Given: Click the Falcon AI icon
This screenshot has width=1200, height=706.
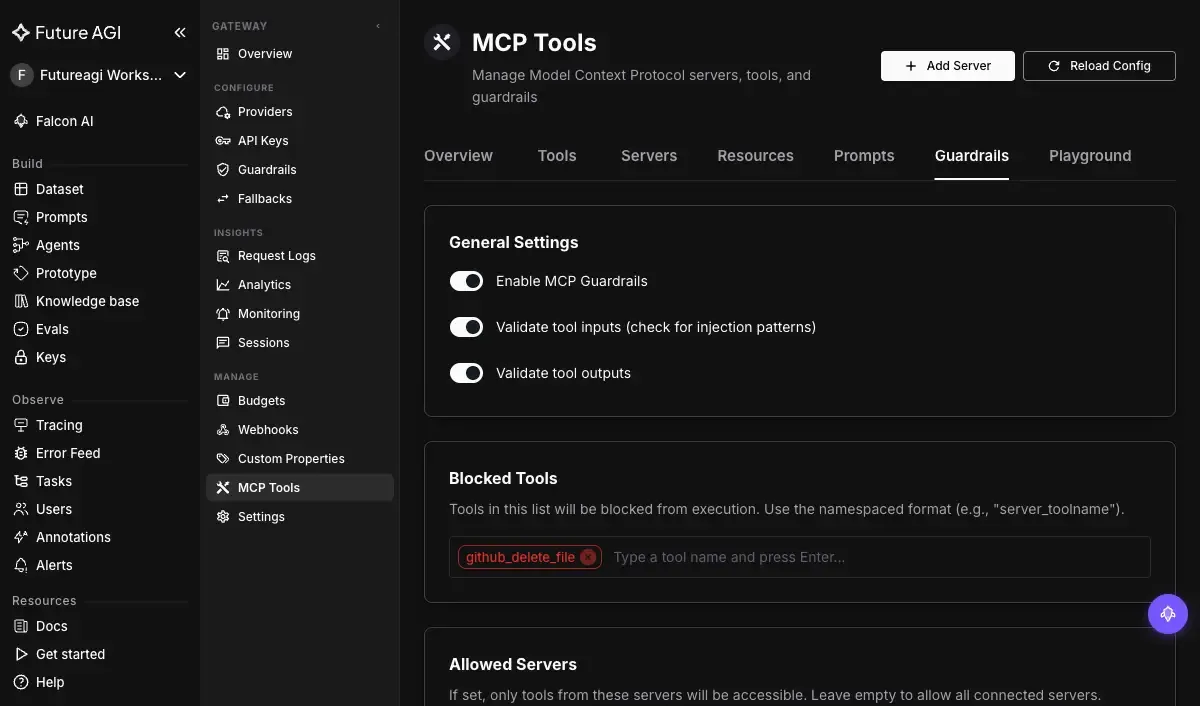Looking at the screenshot, I should 21,121.
